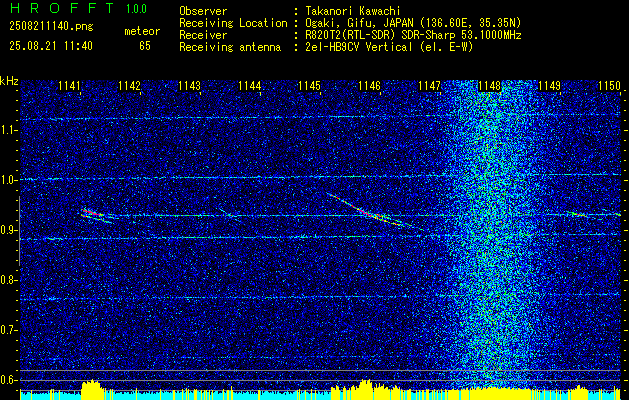Click the gray vertical range bar beside 0.9

tap(19, 231)
